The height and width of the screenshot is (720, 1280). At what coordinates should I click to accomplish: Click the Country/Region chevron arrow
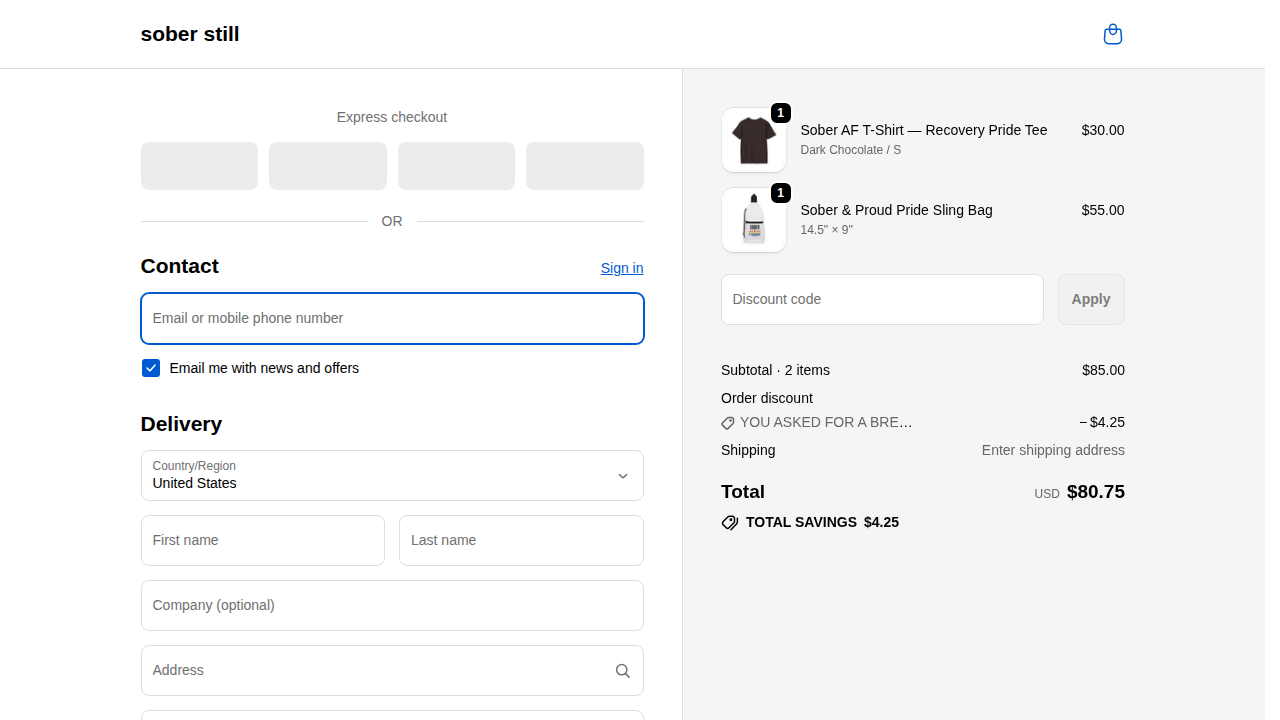623,476
